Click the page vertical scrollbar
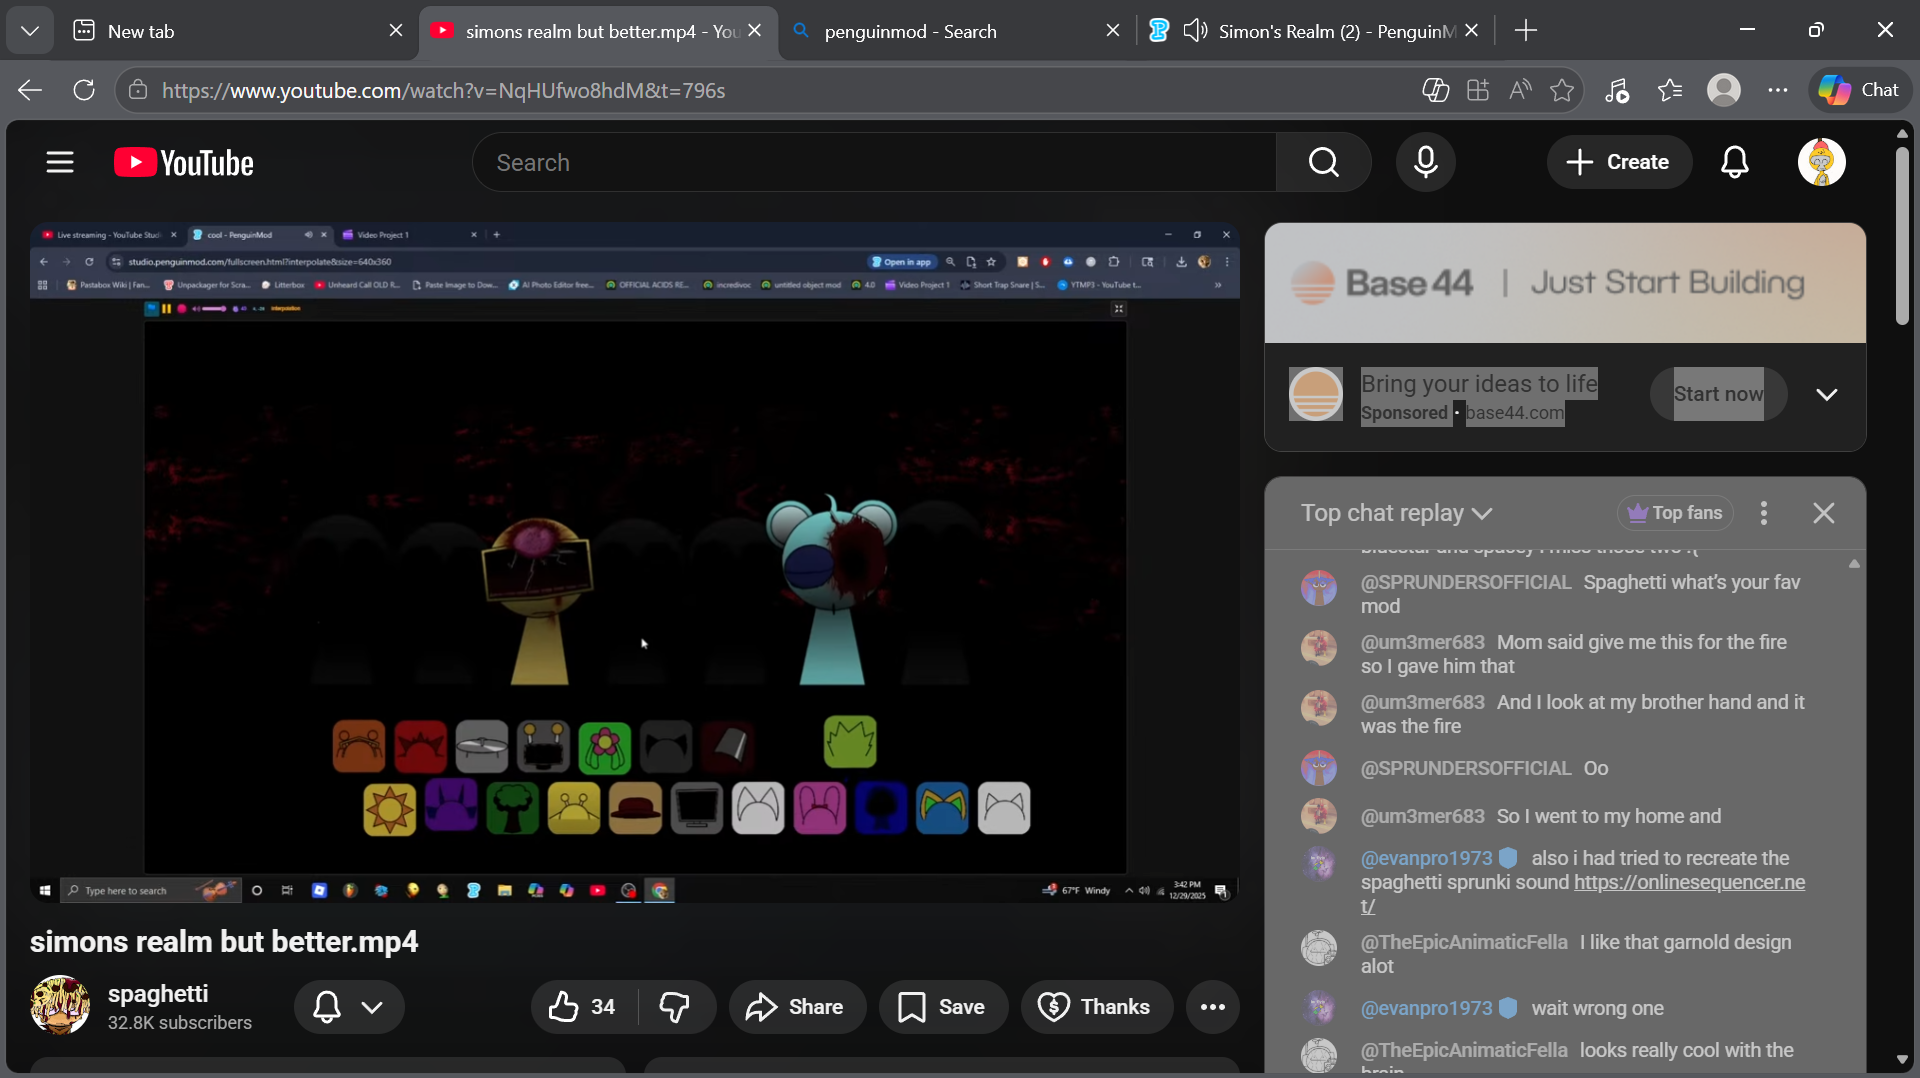 (x=1902, y=236)
